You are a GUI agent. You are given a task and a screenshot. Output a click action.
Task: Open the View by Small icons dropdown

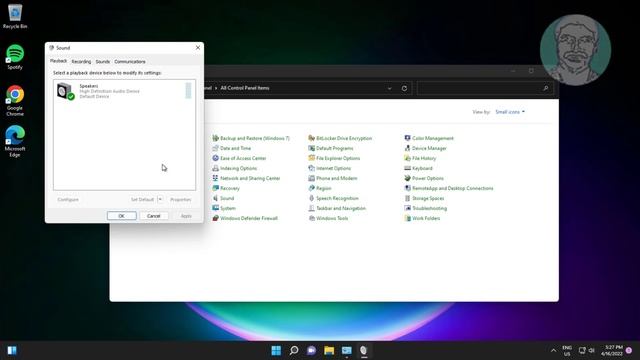[x=510, y=112]
